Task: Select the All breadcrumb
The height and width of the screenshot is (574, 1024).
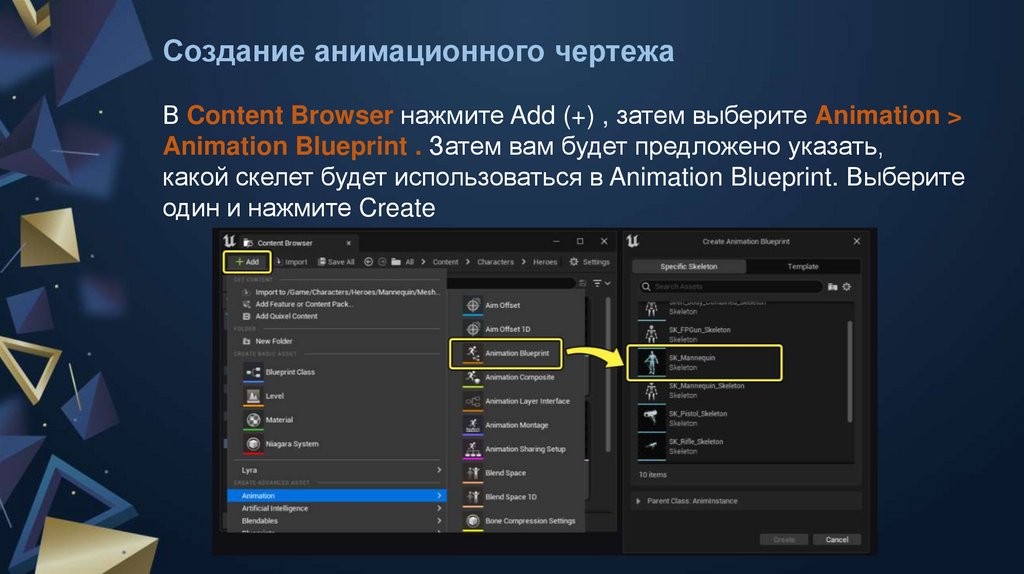Action: tap(409, 262)
